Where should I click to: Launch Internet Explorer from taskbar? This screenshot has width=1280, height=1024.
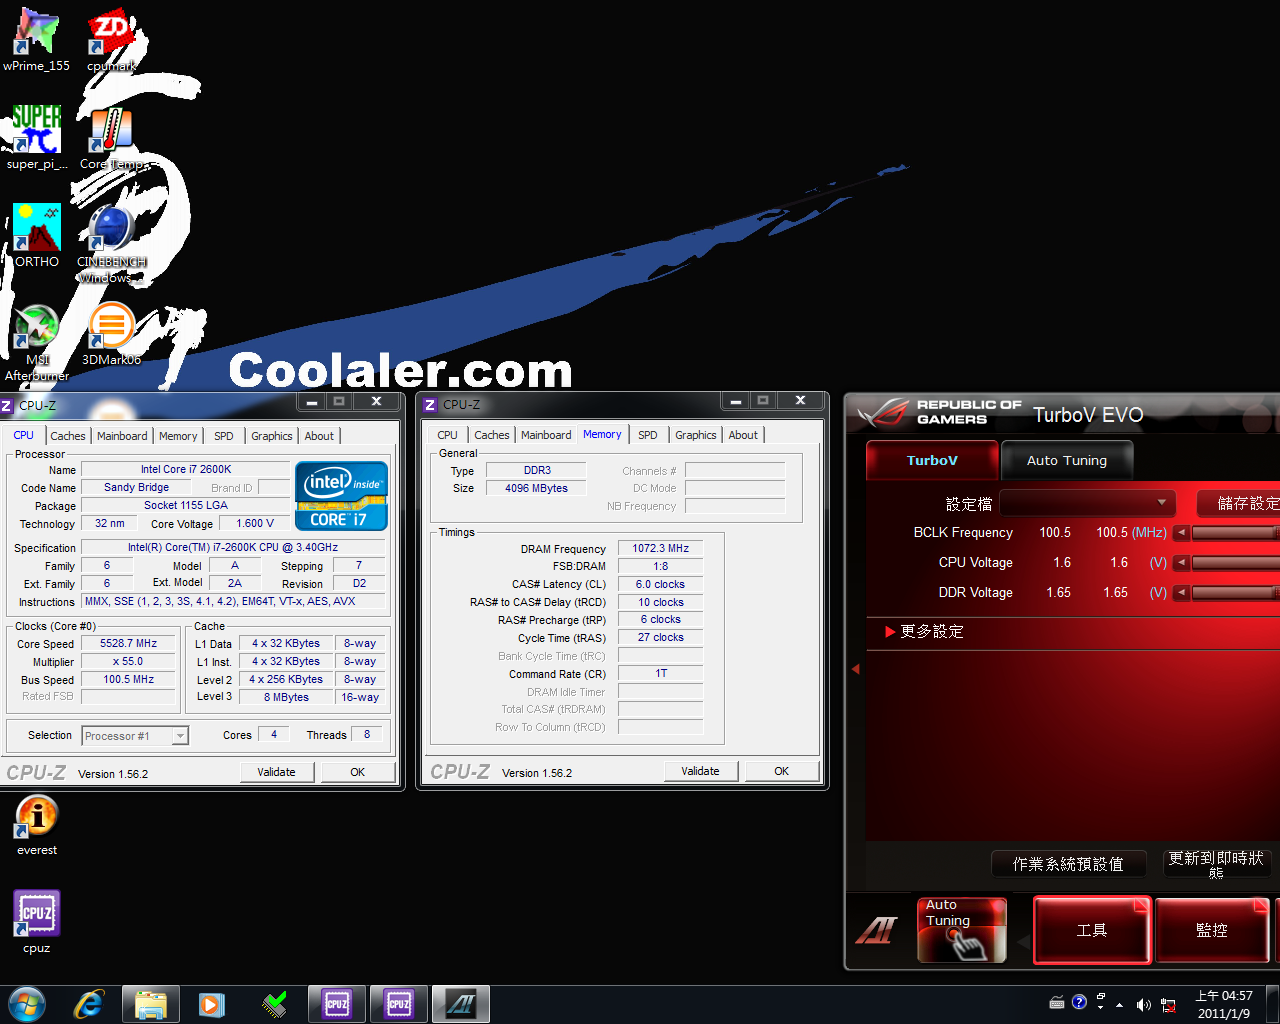click(89, 1004)
